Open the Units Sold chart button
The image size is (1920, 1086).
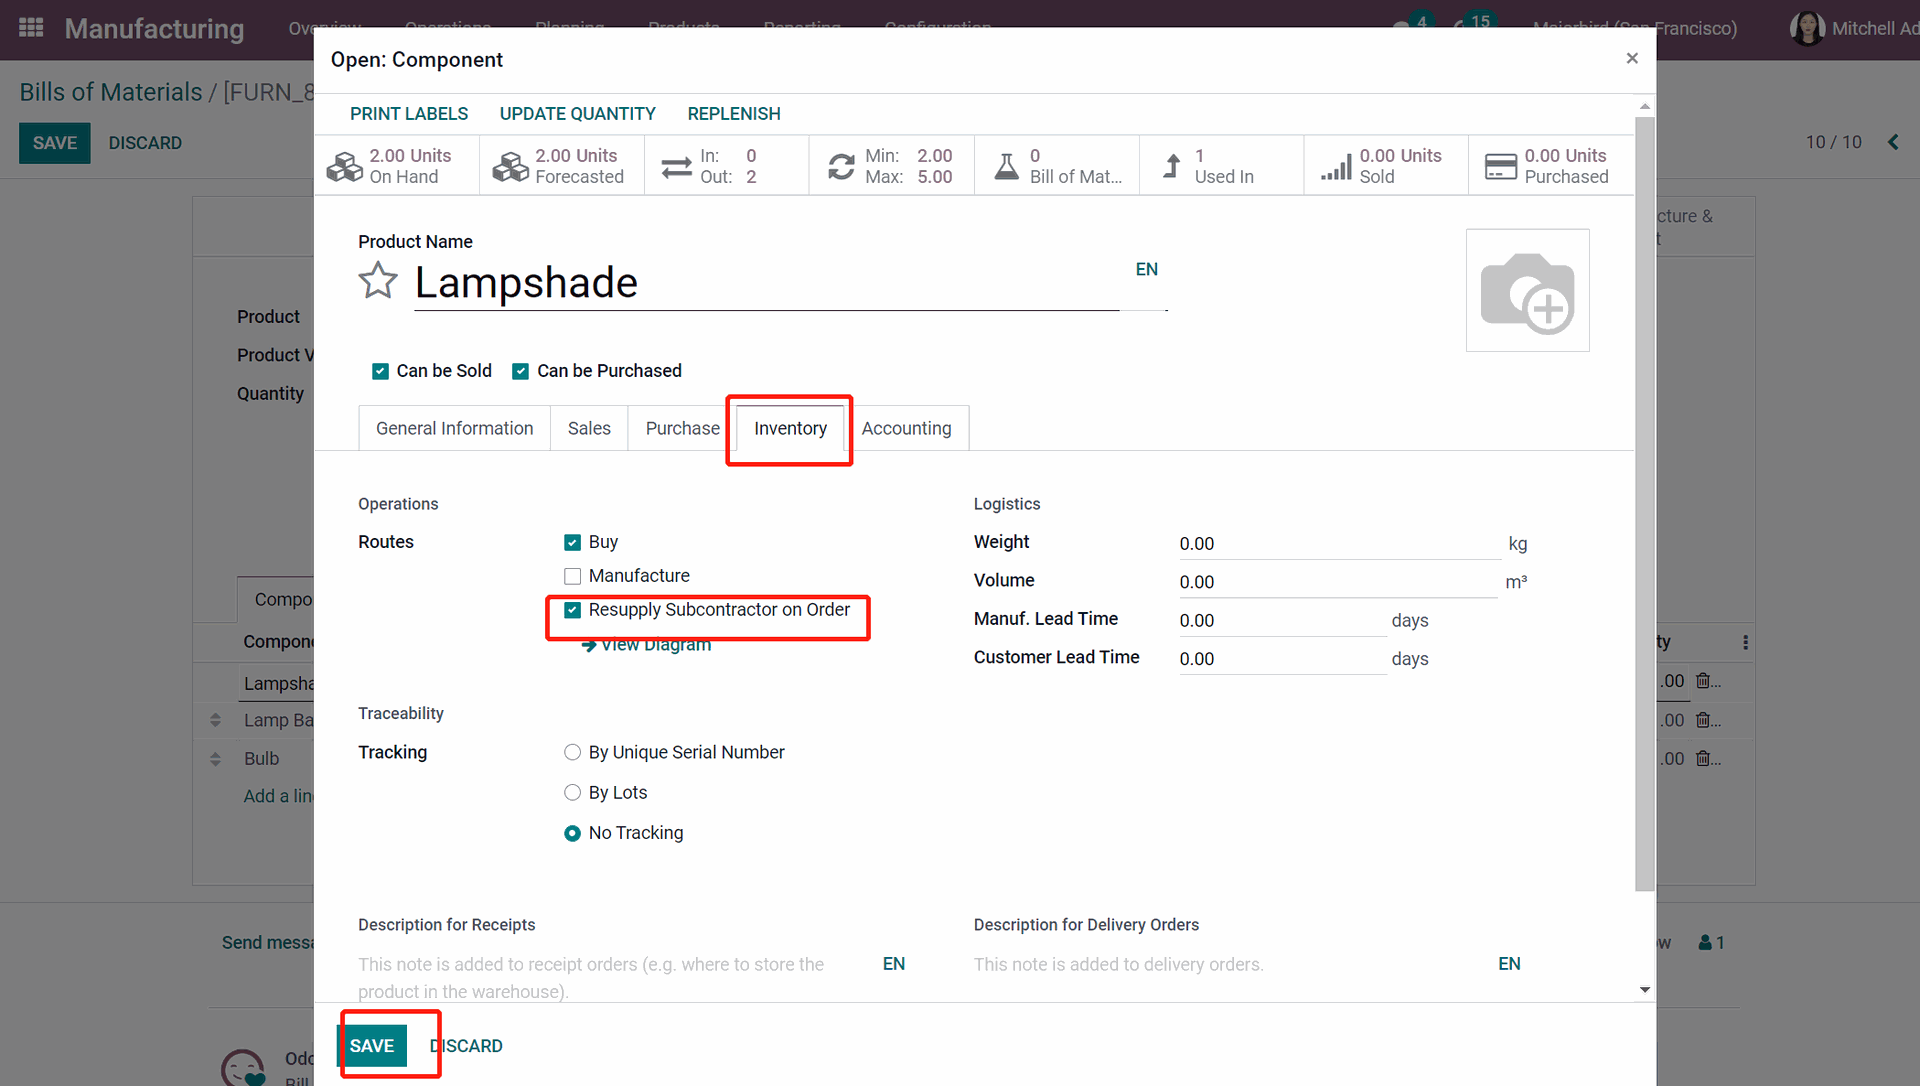tap(1385, 166)
